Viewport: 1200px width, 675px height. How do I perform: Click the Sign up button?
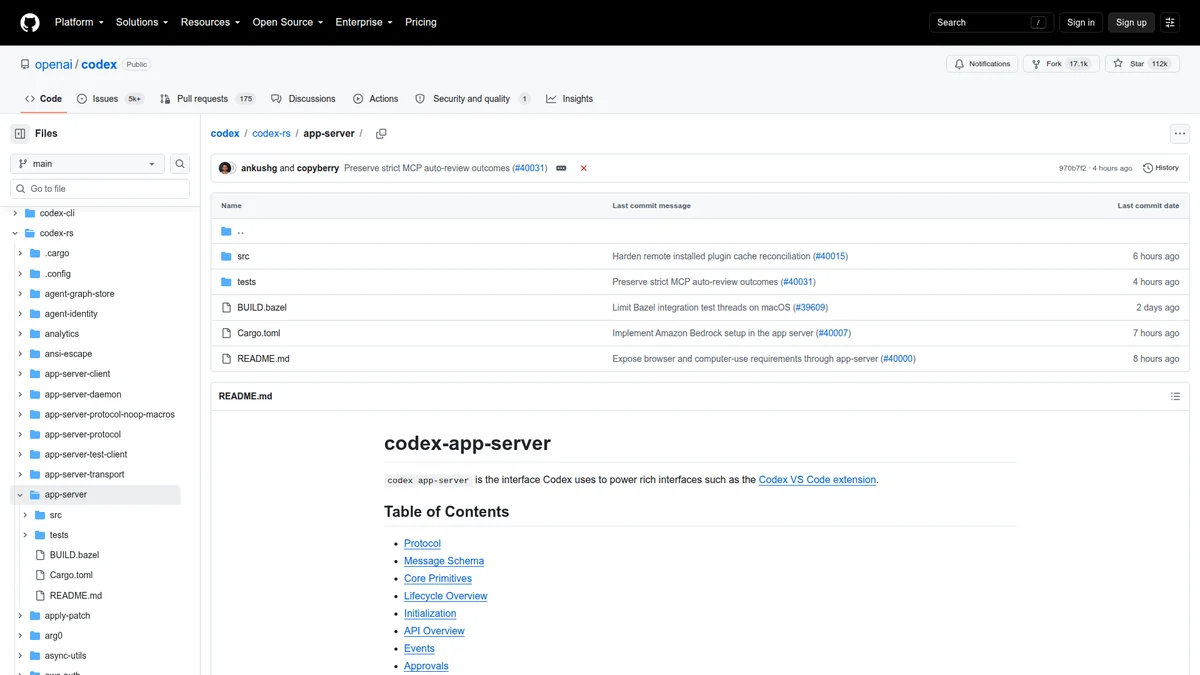(x=1131, y=22)
